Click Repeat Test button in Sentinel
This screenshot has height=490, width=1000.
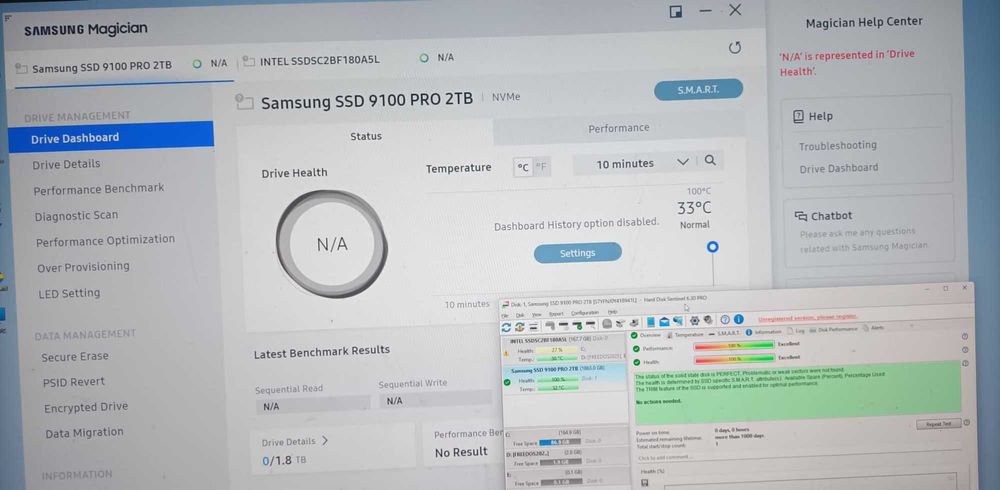coord(938,424)
